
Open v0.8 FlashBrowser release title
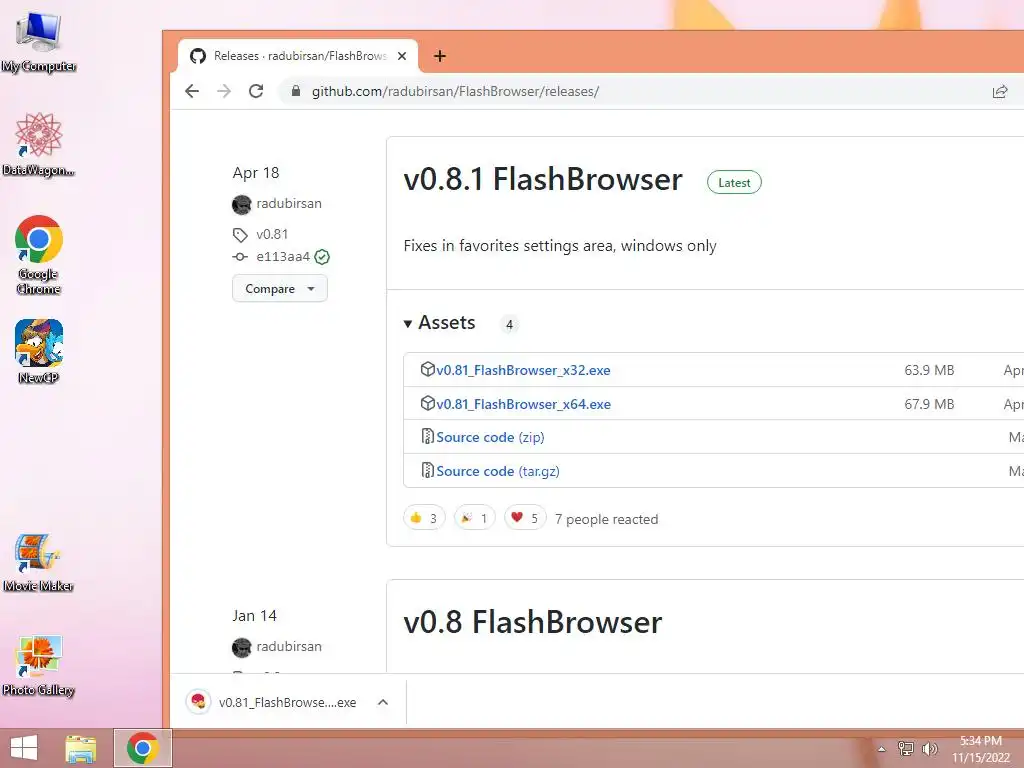coord(532,622)
